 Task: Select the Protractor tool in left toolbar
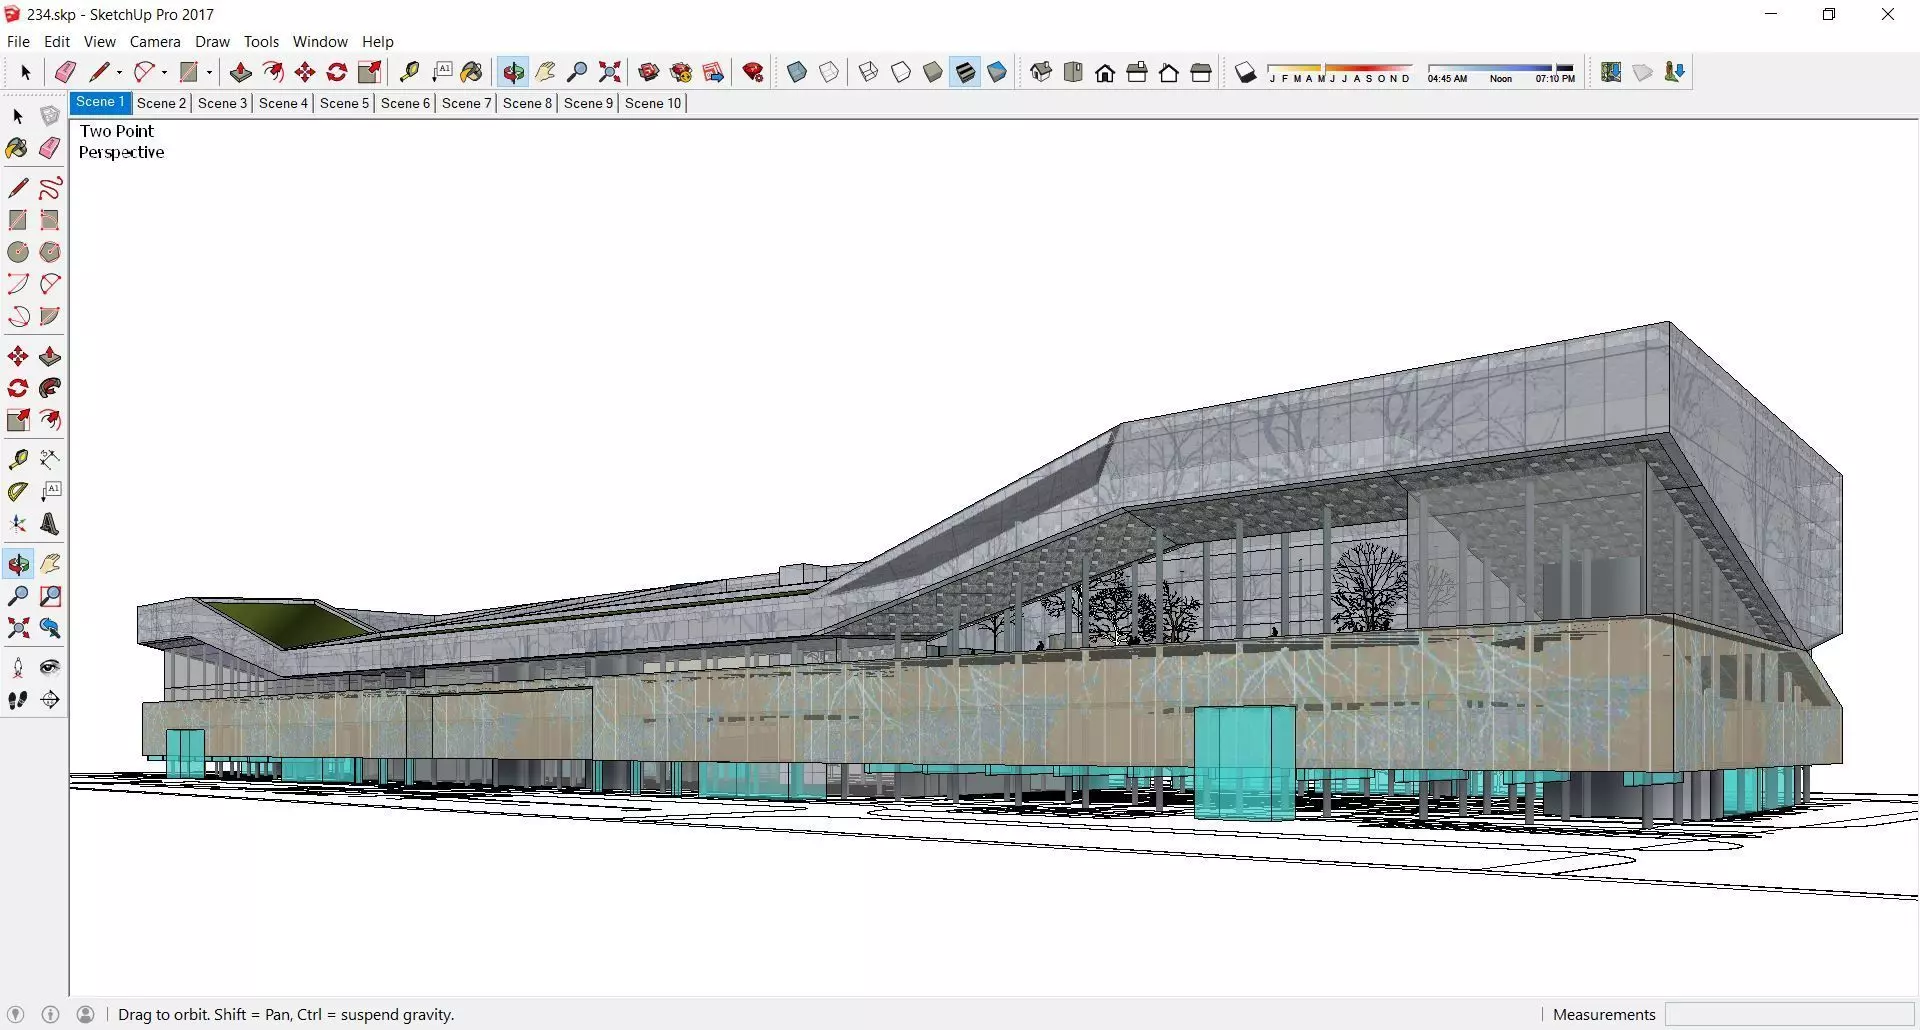18,491
